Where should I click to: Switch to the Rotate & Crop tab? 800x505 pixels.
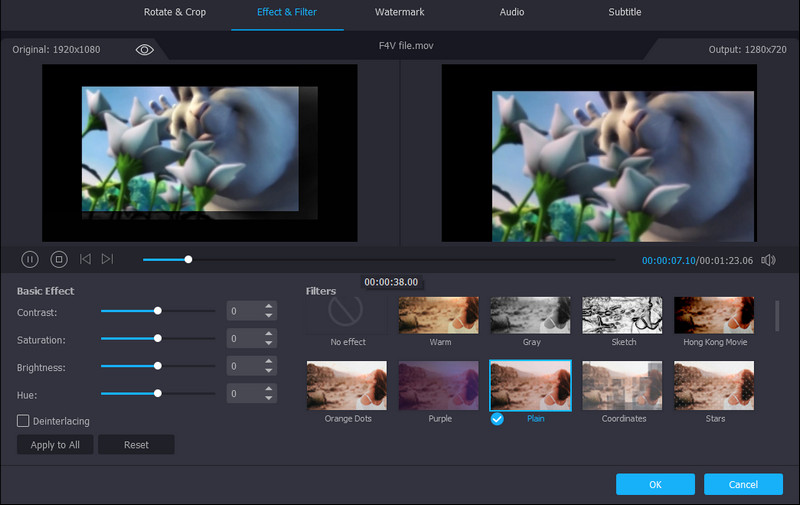175,12
